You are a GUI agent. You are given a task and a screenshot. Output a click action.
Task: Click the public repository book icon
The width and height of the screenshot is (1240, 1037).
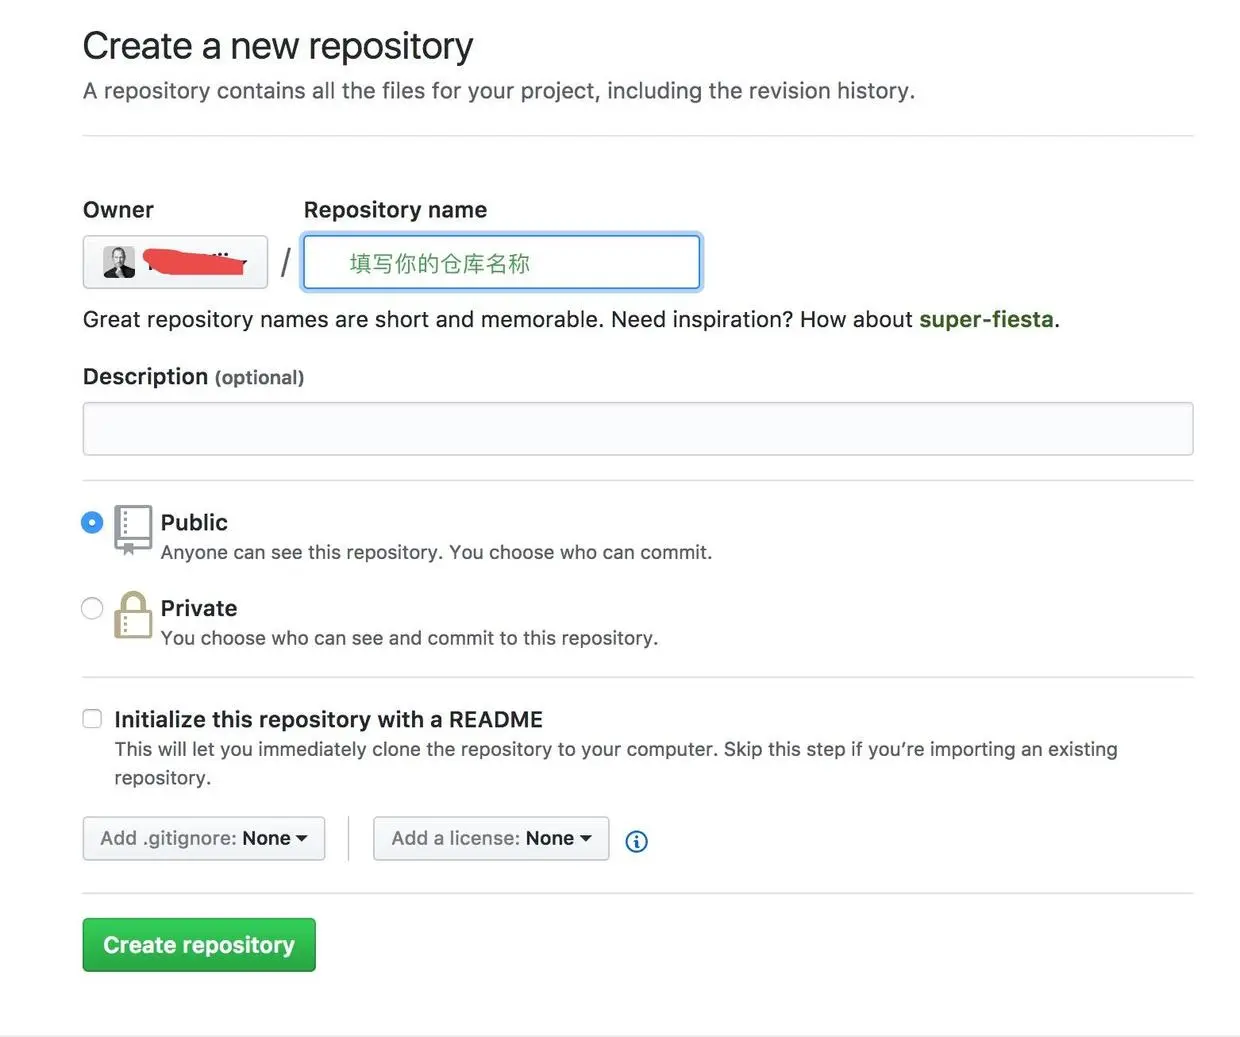[133, 528]
